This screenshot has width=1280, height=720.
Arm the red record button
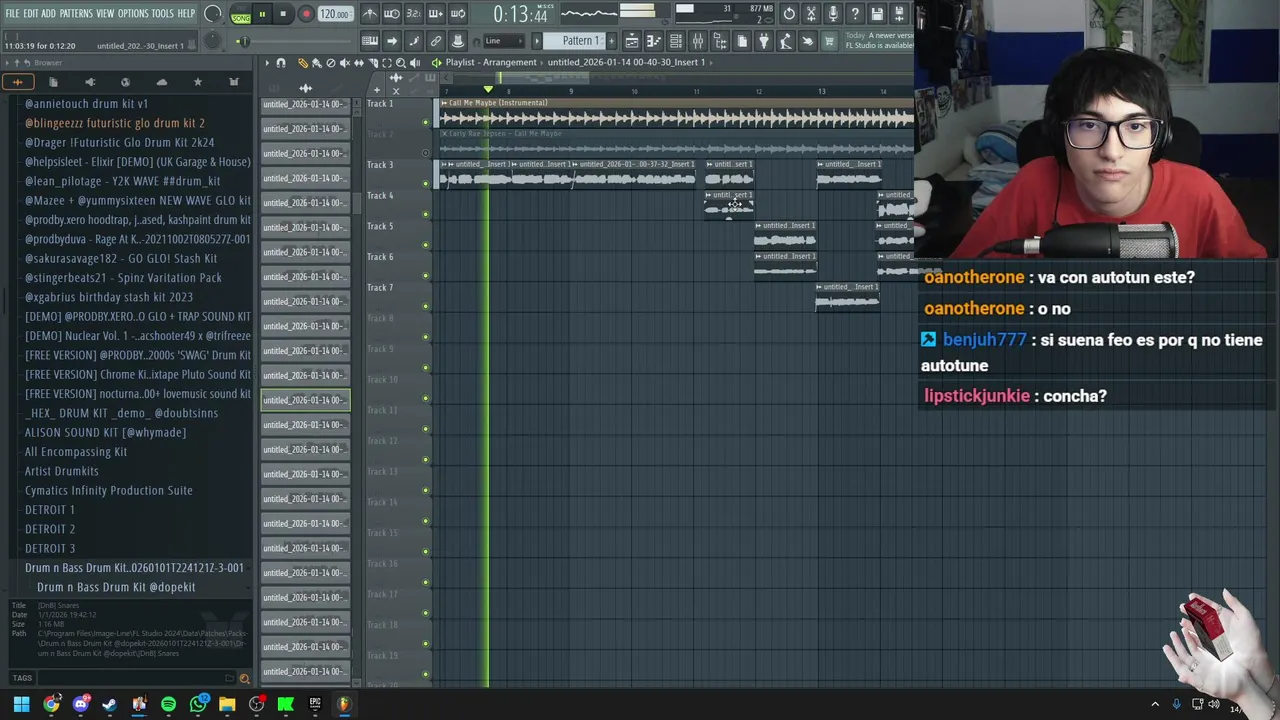(306, 14)
